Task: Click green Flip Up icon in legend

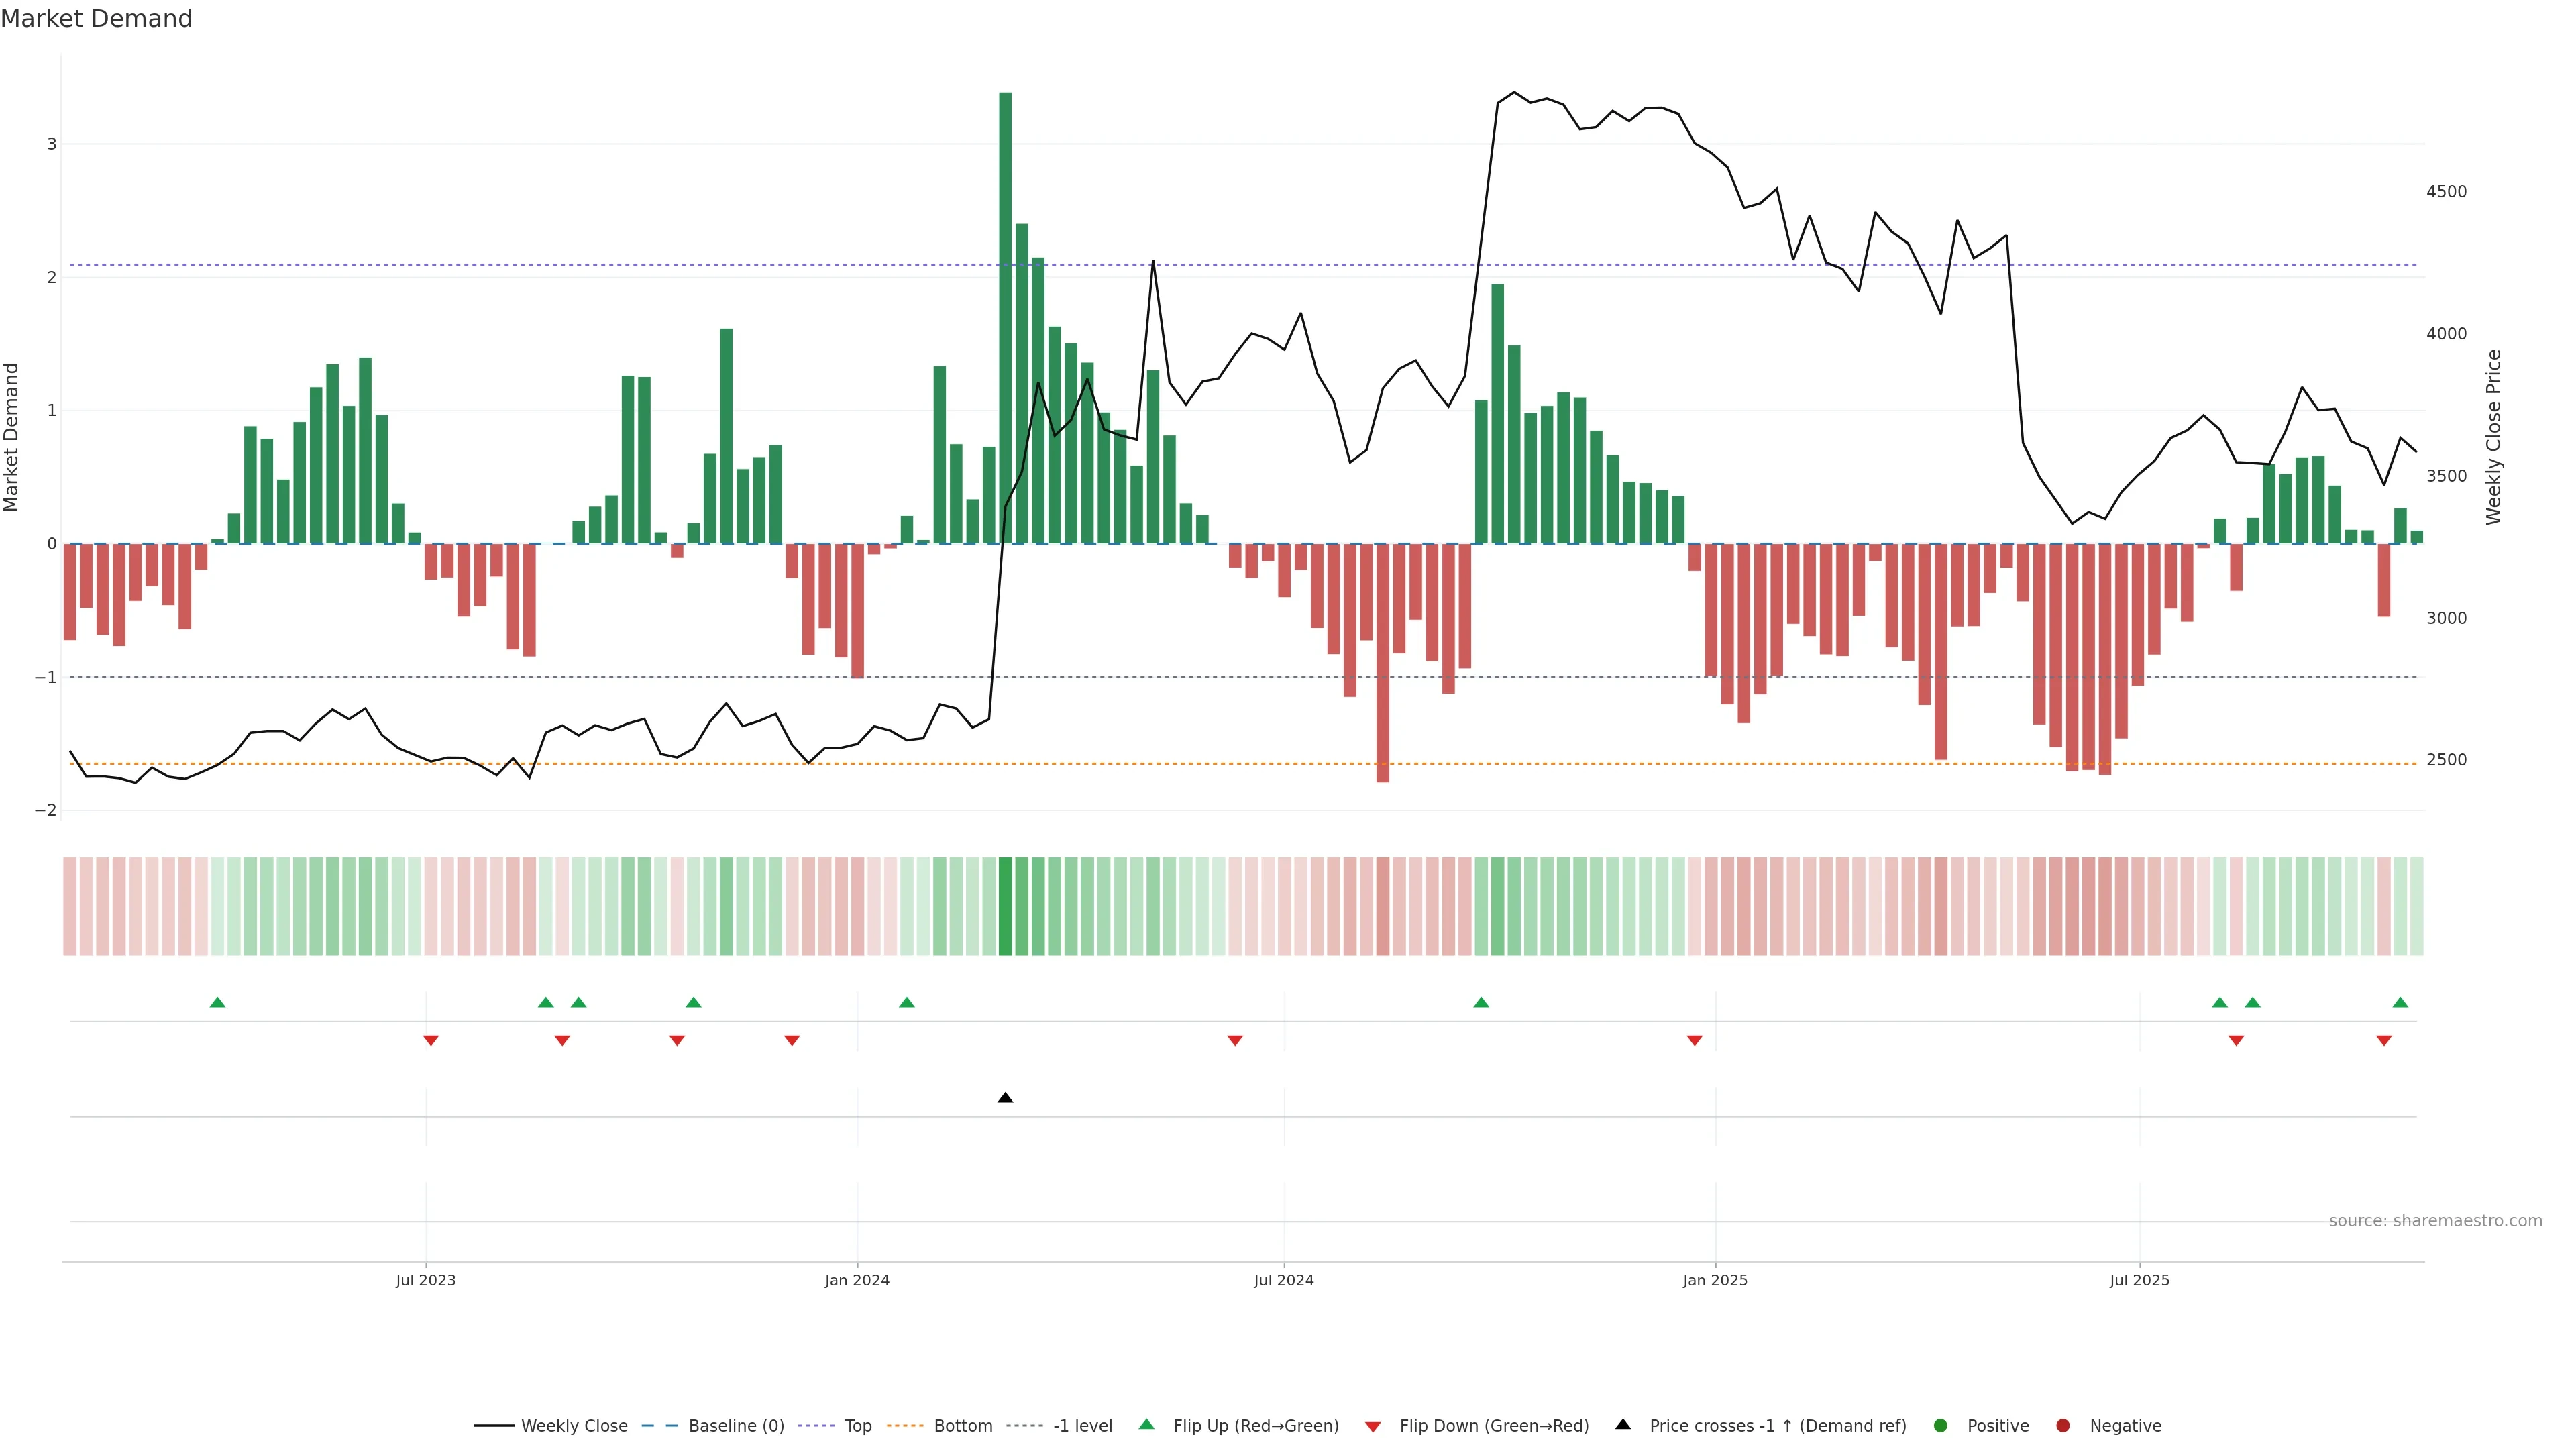Action: [x=1146, y=1424]
